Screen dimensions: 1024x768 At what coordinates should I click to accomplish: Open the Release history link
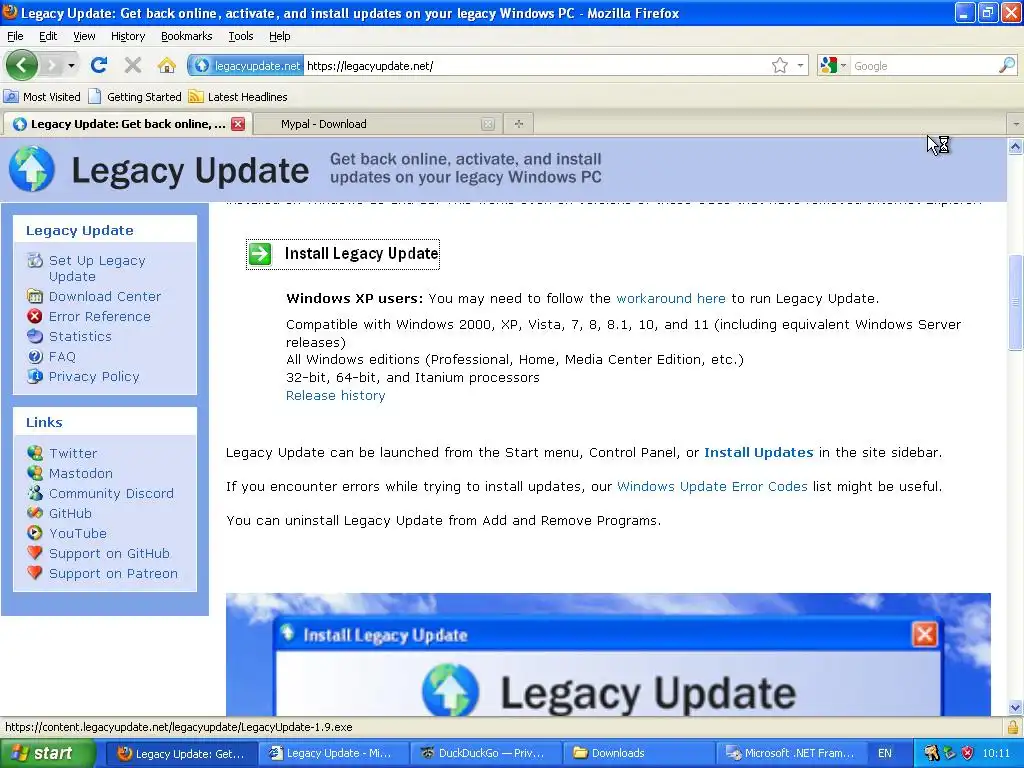point(336,395)
